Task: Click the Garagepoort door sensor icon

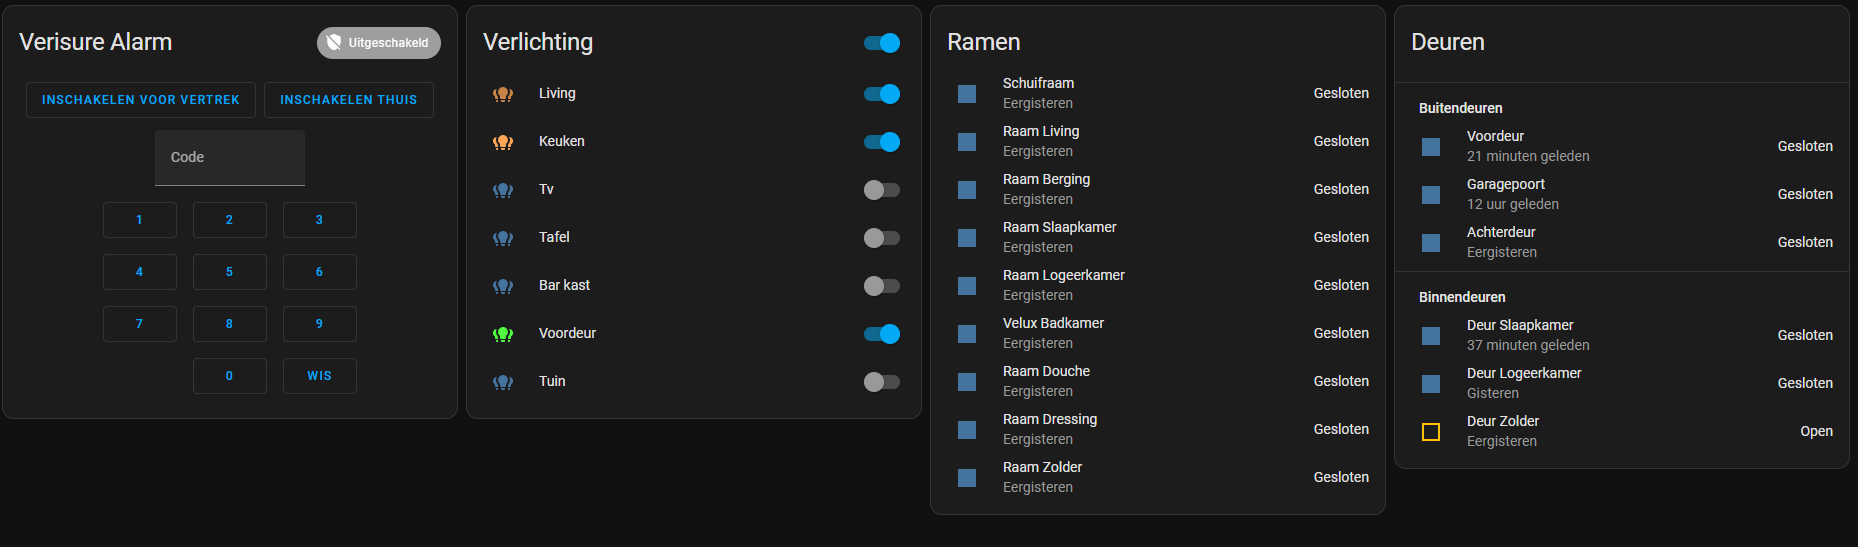Action: click(1431, 195)
